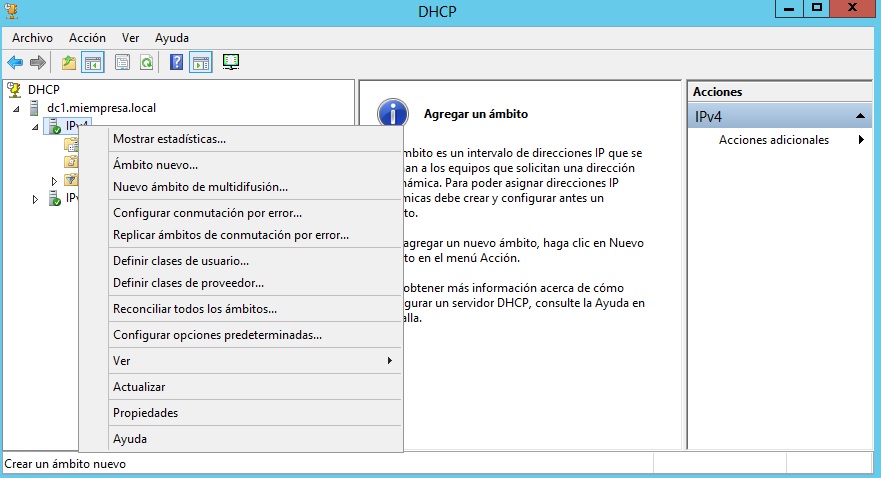Expand the IPv6 tree node

click(36, 199)
